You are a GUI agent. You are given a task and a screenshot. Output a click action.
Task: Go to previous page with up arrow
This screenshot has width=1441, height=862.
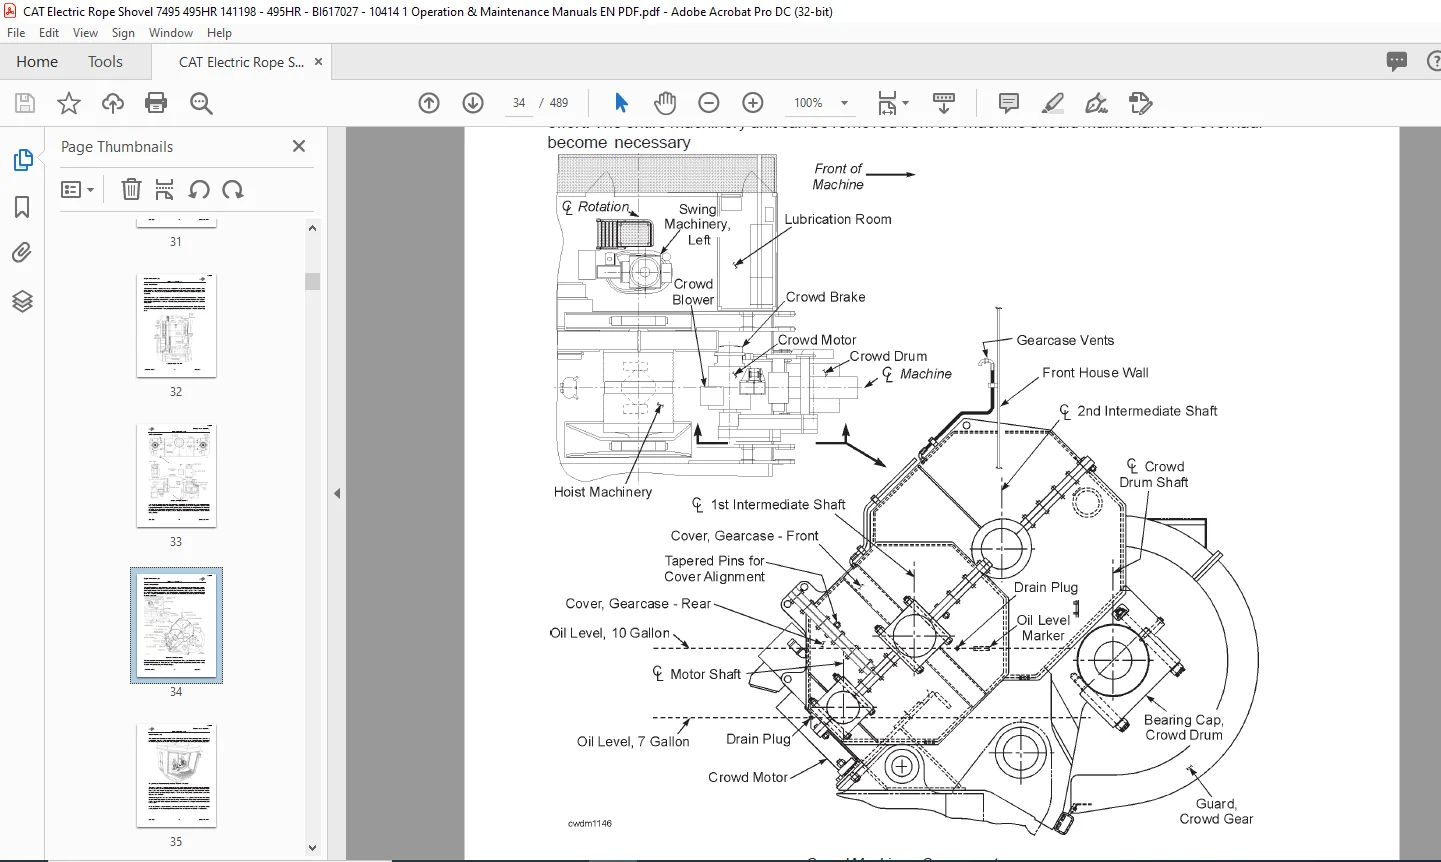pyautogui.click(x=429, y=103)
